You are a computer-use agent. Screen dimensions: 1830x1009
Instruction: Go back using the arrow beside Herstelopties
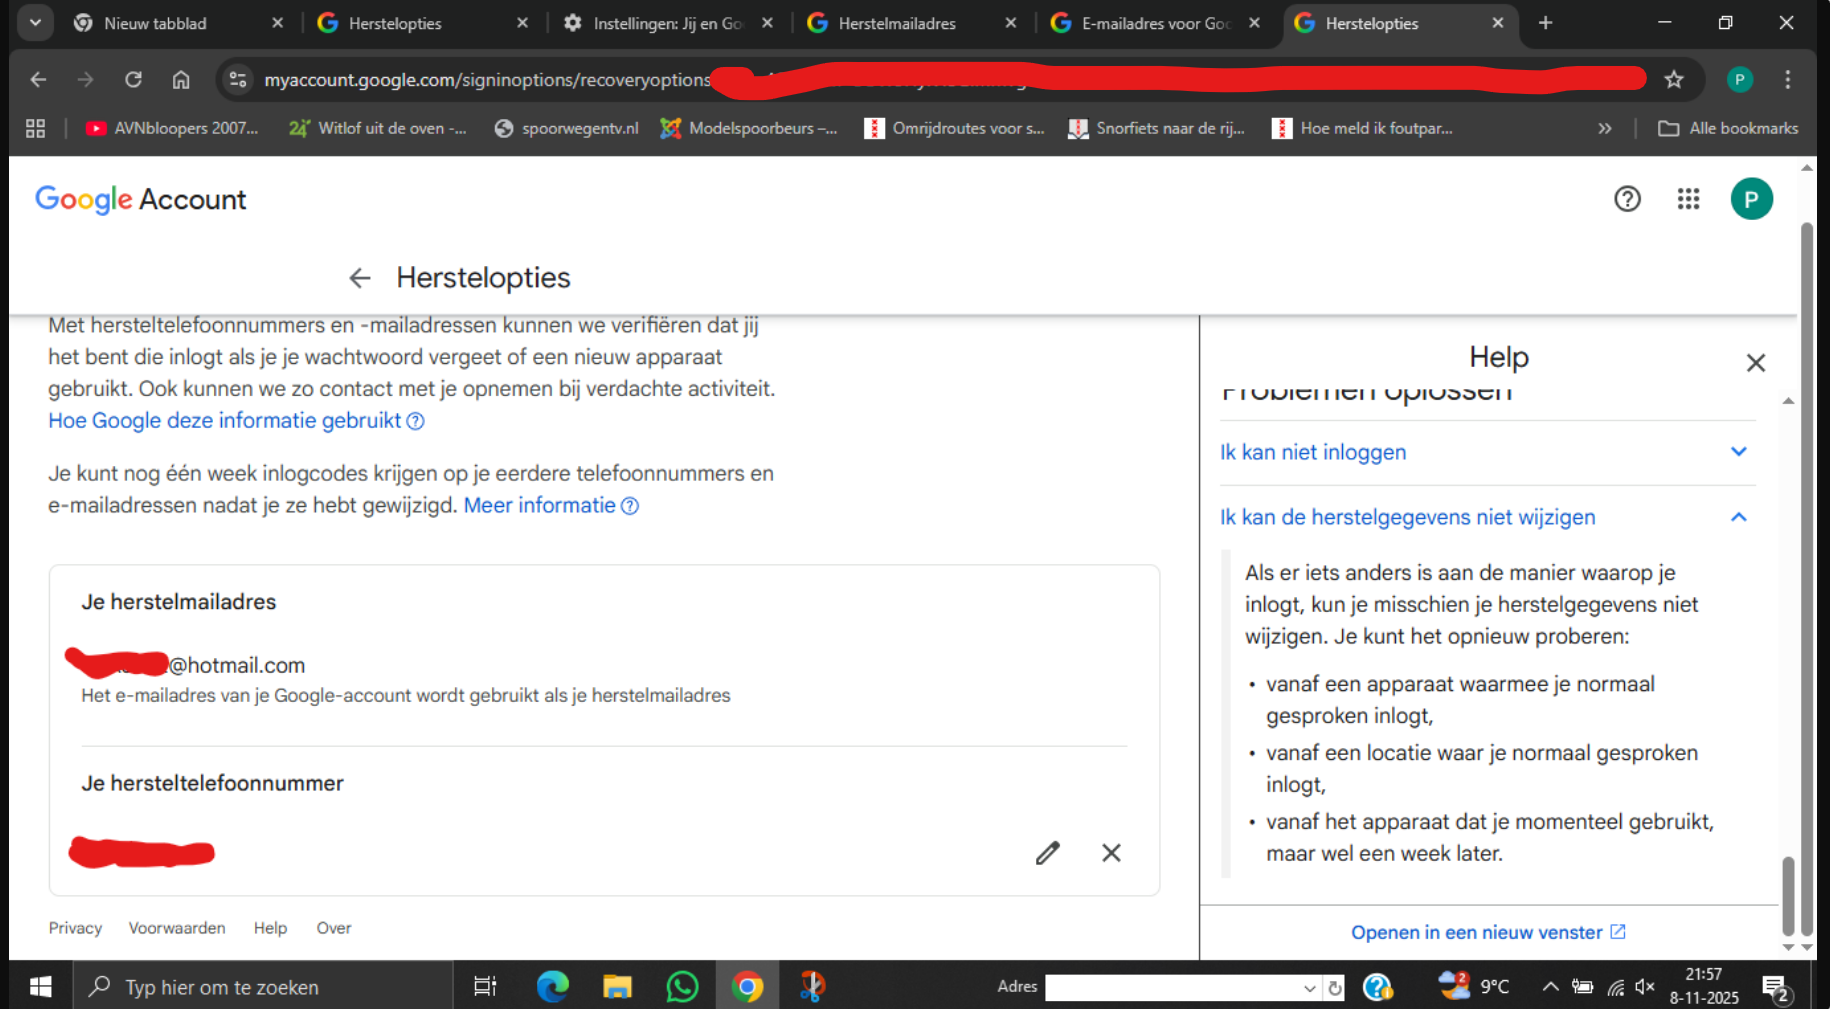coord(360,278)
